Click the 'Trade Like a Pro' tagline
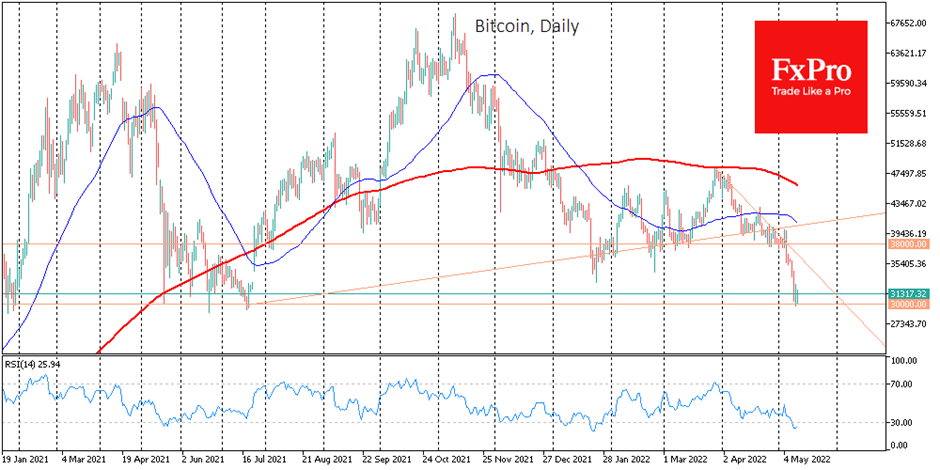This screenshot has height=470, width=940. [811, 92]
